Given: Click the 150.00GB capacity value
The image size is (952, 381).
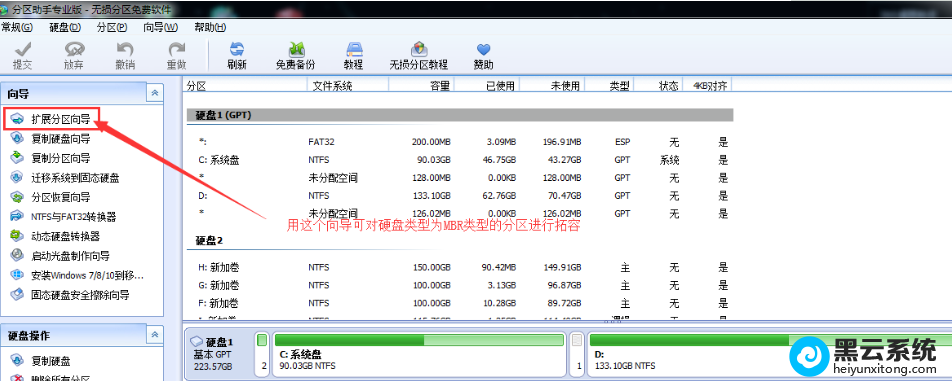Looking at the screenshot, I should coord(432,267).
